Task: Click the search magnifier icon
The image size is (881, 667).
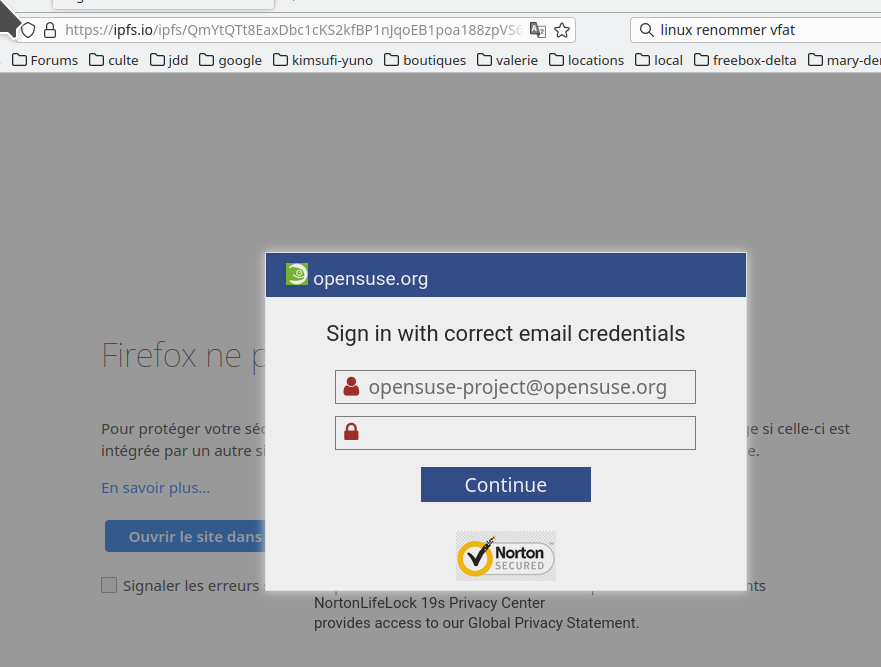Action: (x=647, y=30)
